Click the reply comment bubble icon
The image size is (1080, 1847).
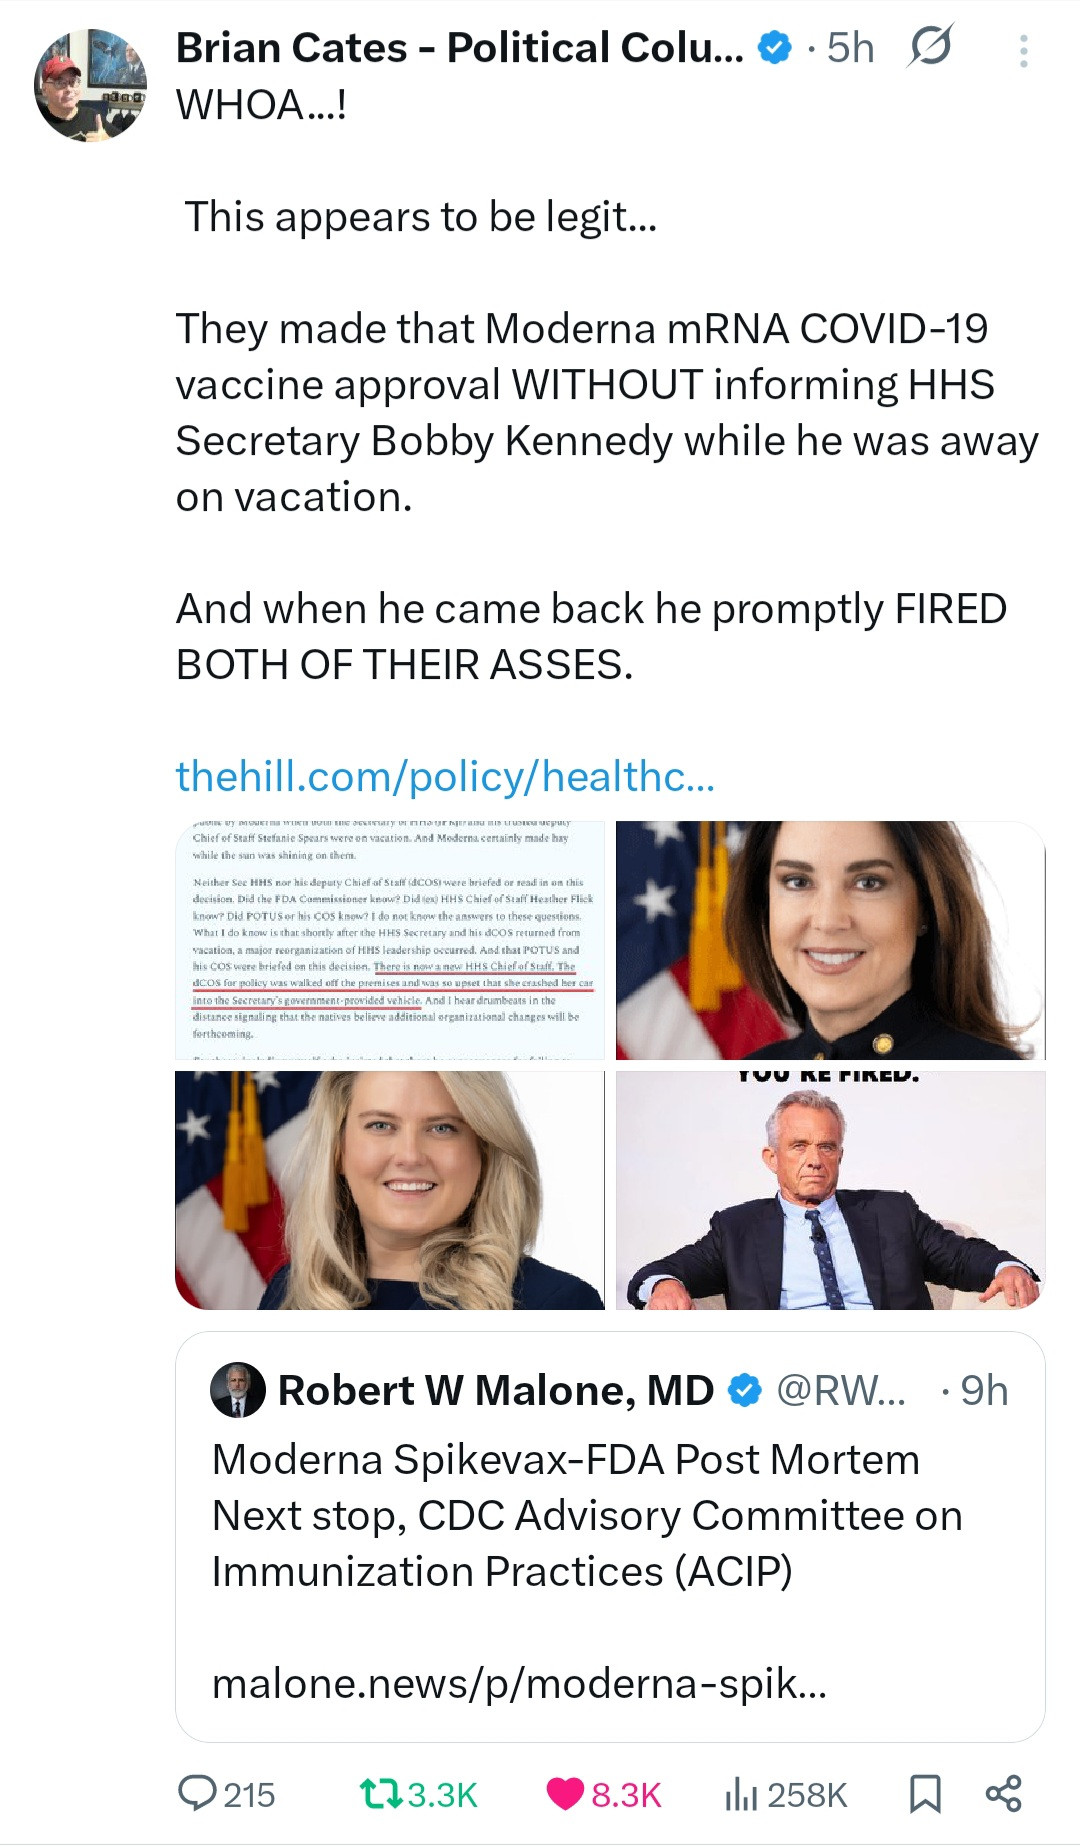tap(197, 1793)
